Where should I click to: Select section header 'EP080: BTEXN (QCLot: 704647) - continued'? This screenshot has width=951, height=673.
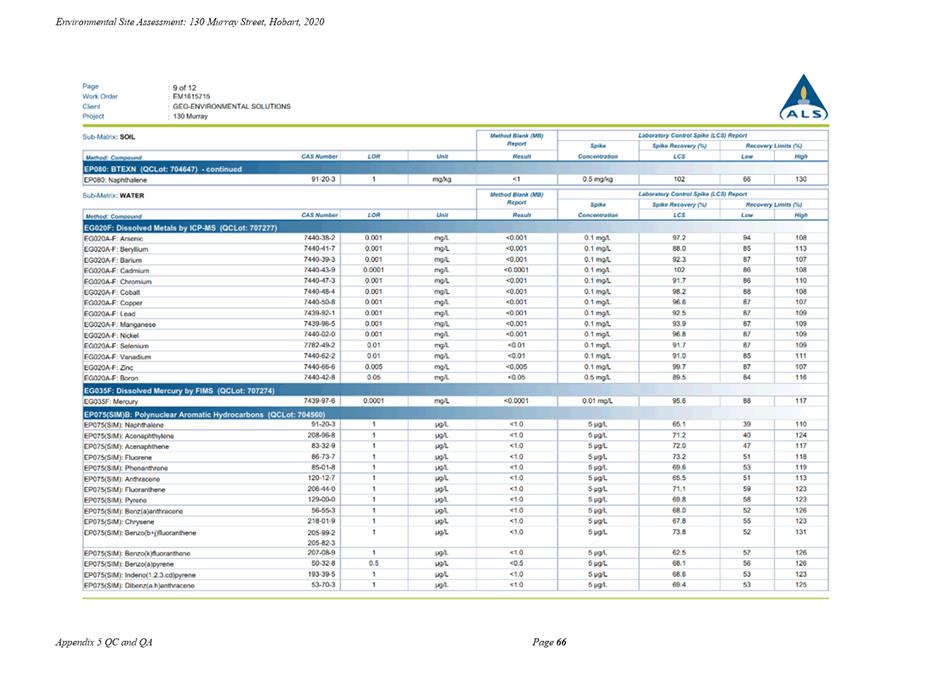pos(163,169)
